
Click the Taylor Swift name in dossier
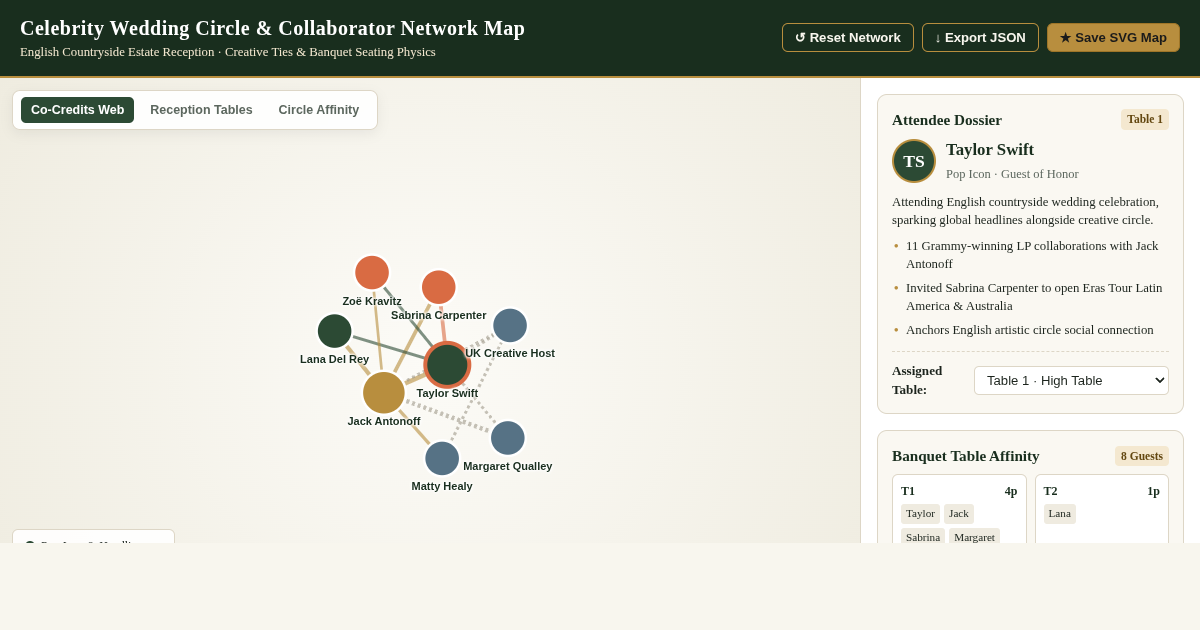[x=990, y=150]
